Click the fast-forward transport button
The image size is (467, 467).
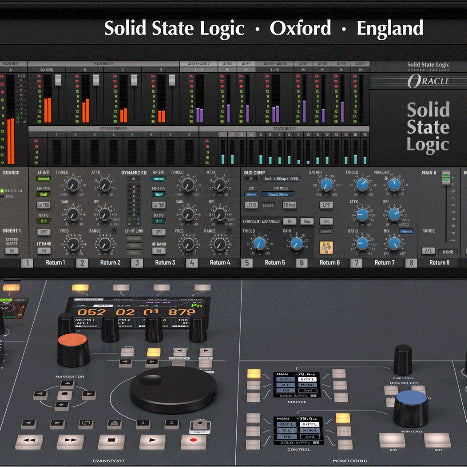click(x=70, y=442)
